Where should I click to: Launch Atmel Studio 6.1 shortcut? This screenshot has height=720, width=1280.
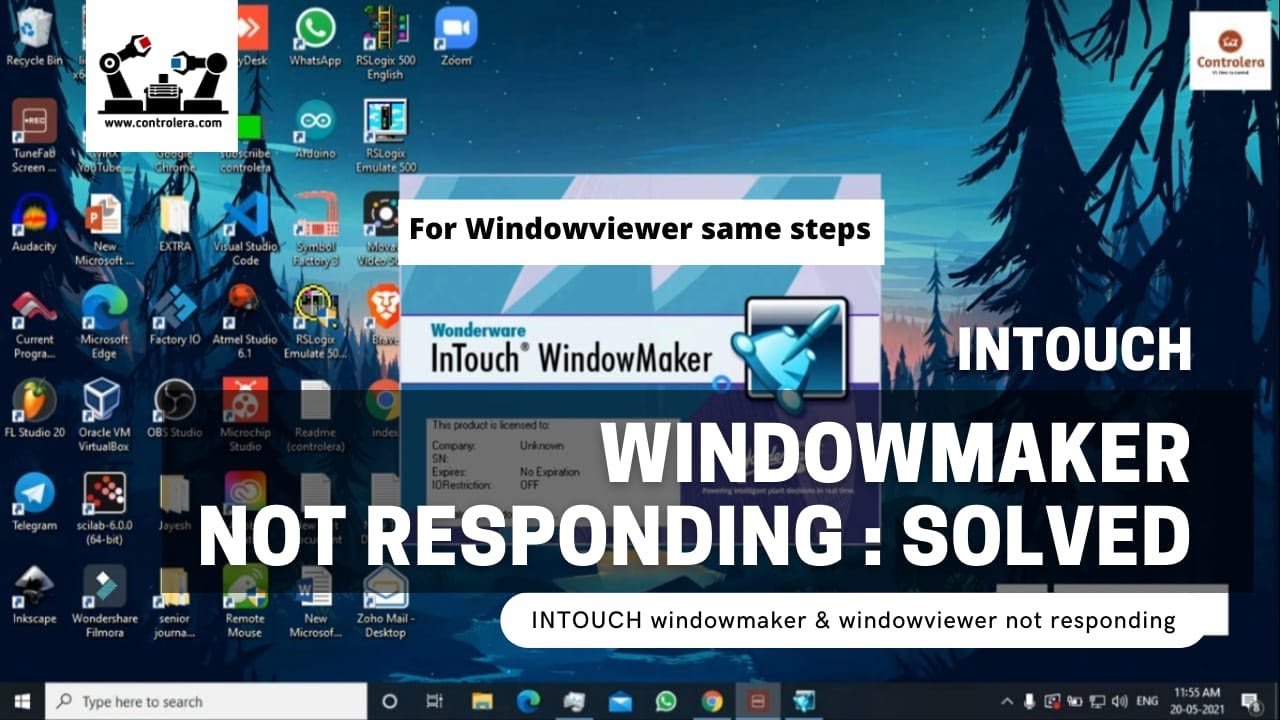(246, 323)
